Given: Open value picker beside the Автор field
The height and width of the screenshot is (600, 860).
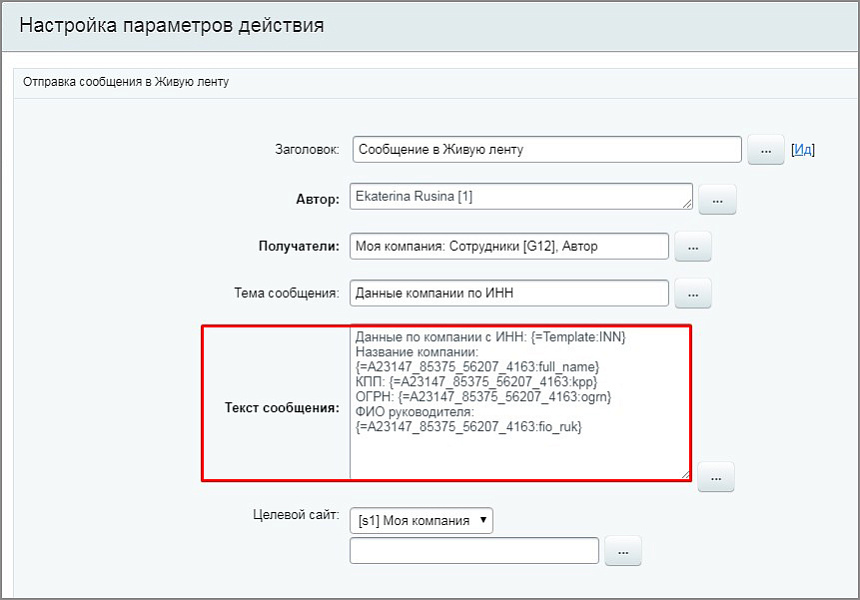Looking at the screenshot, I should coord(717,200).
